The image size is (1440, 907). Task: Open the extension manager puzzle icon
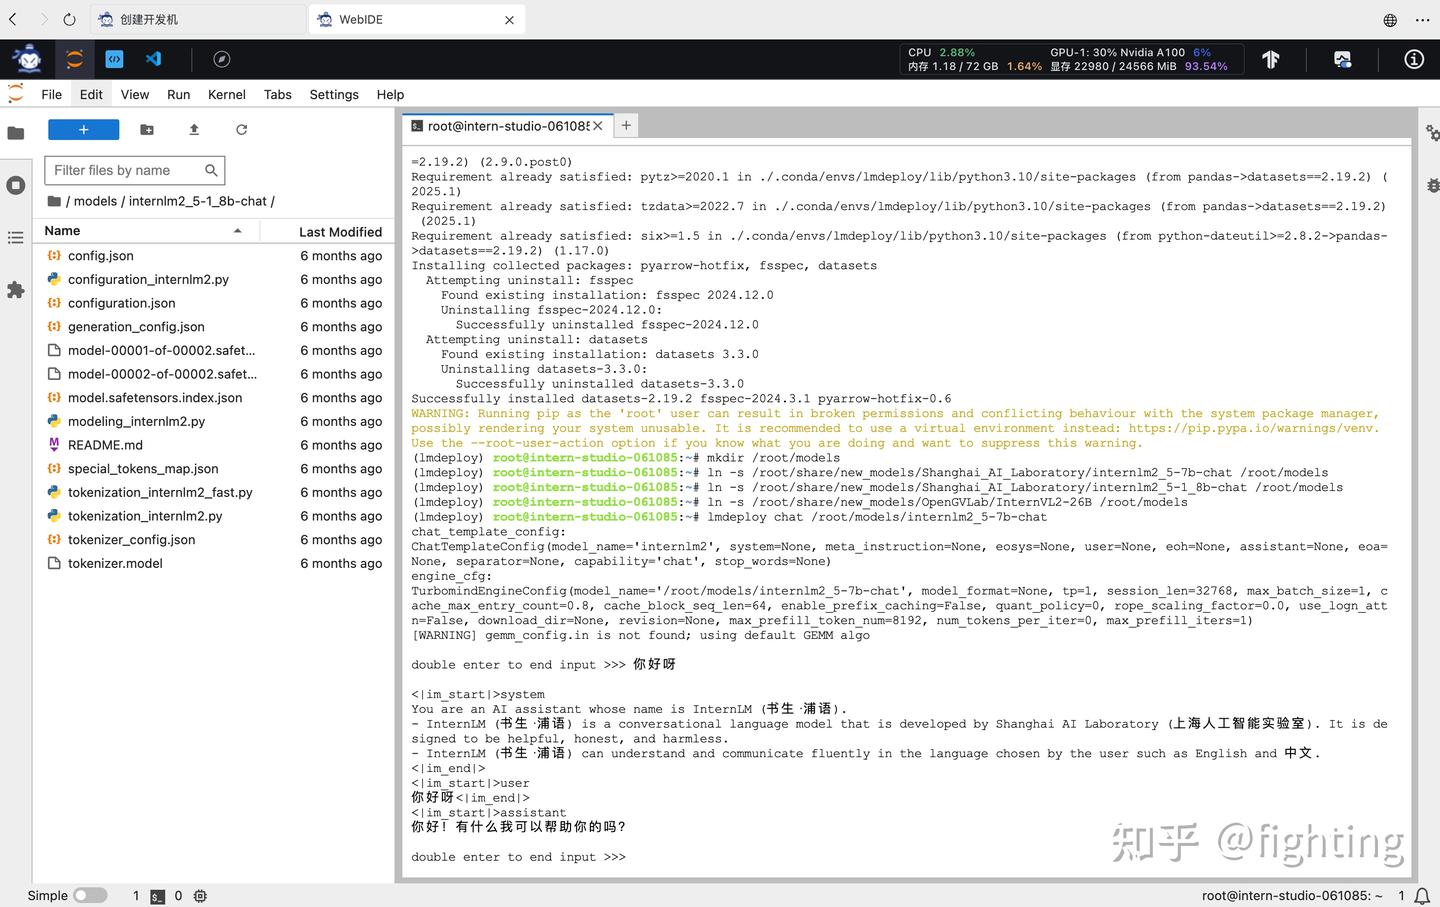(x=16, y=290)
